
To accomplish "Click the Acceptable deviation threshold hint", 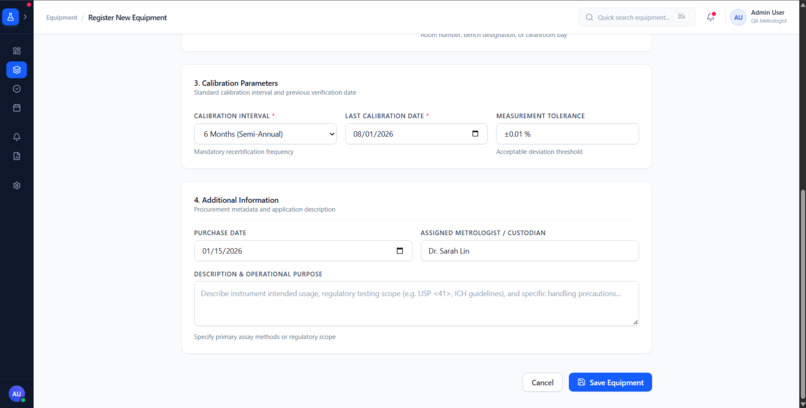I will (539, 152).
